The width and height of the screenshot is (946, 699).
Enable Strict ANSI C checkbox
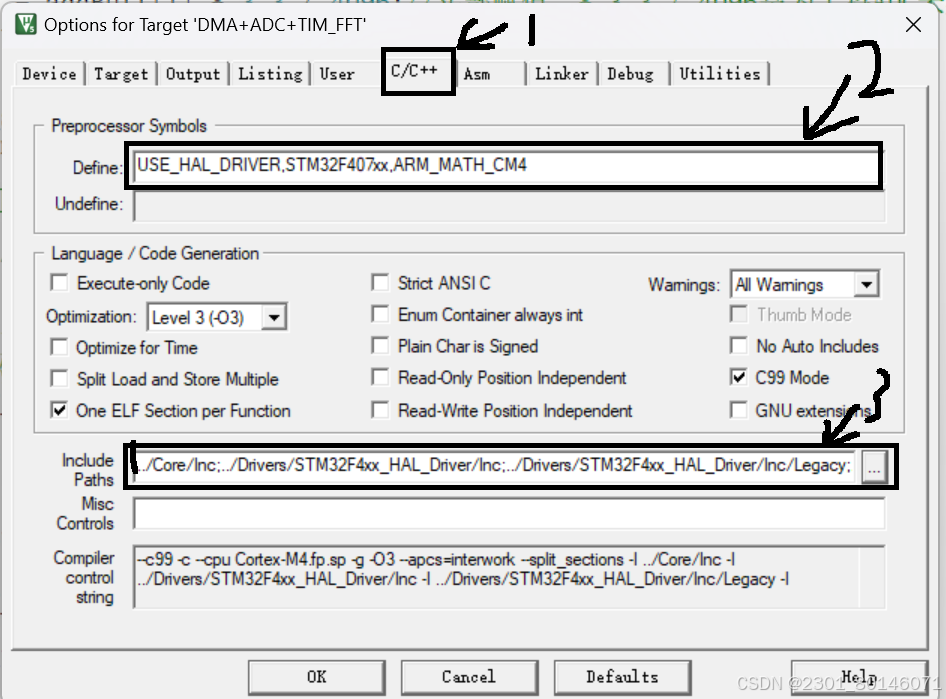(x=380, y=283)
